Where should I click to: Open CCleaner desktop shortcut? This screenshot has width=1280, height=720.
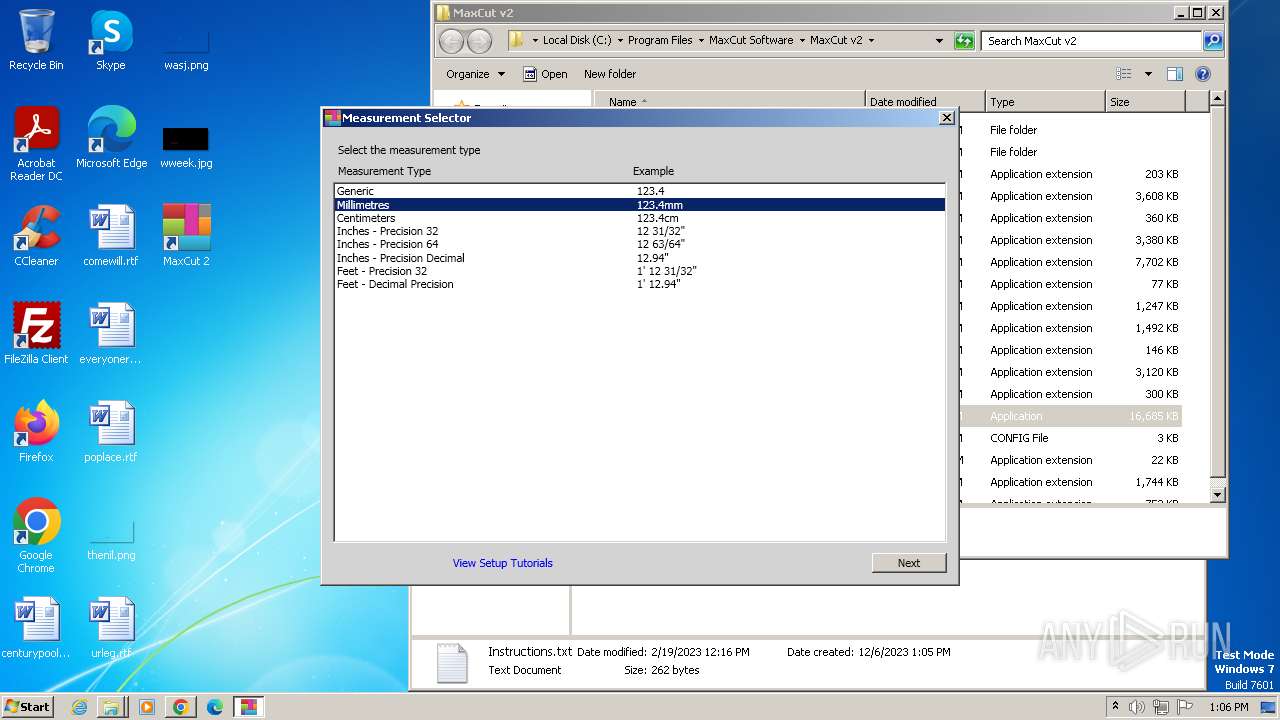(36, 236)
